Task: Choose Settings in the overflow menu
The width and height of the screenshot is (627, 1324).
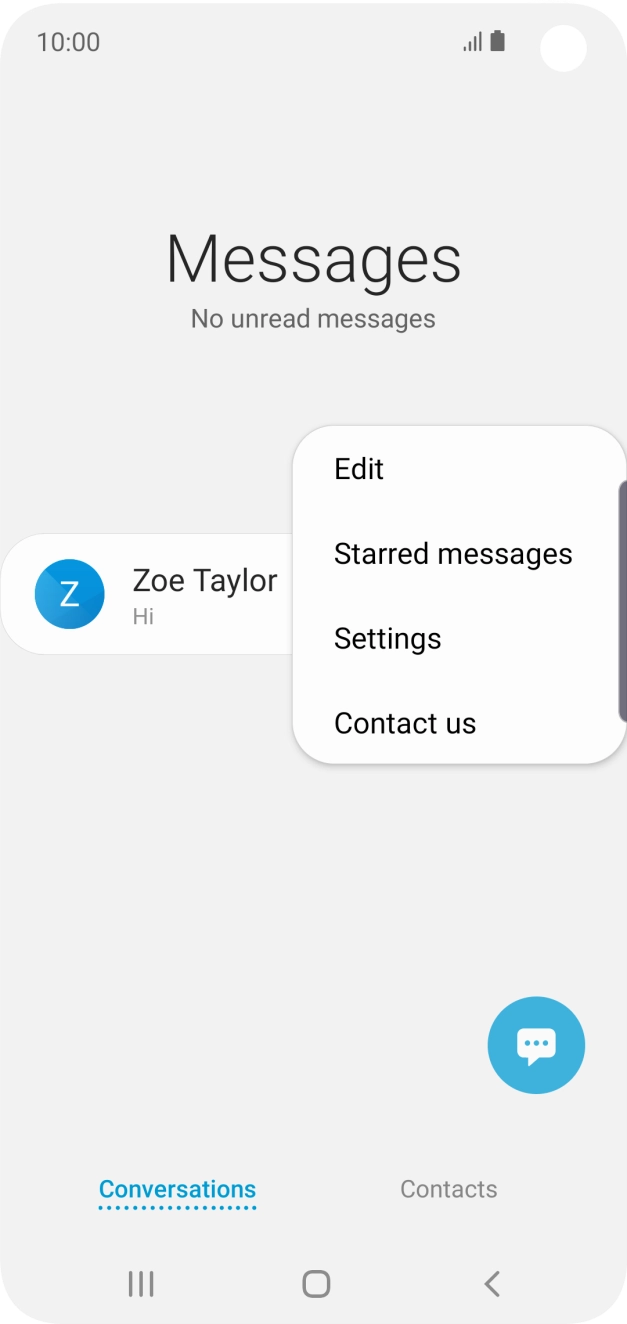Action: pos(387,639)
